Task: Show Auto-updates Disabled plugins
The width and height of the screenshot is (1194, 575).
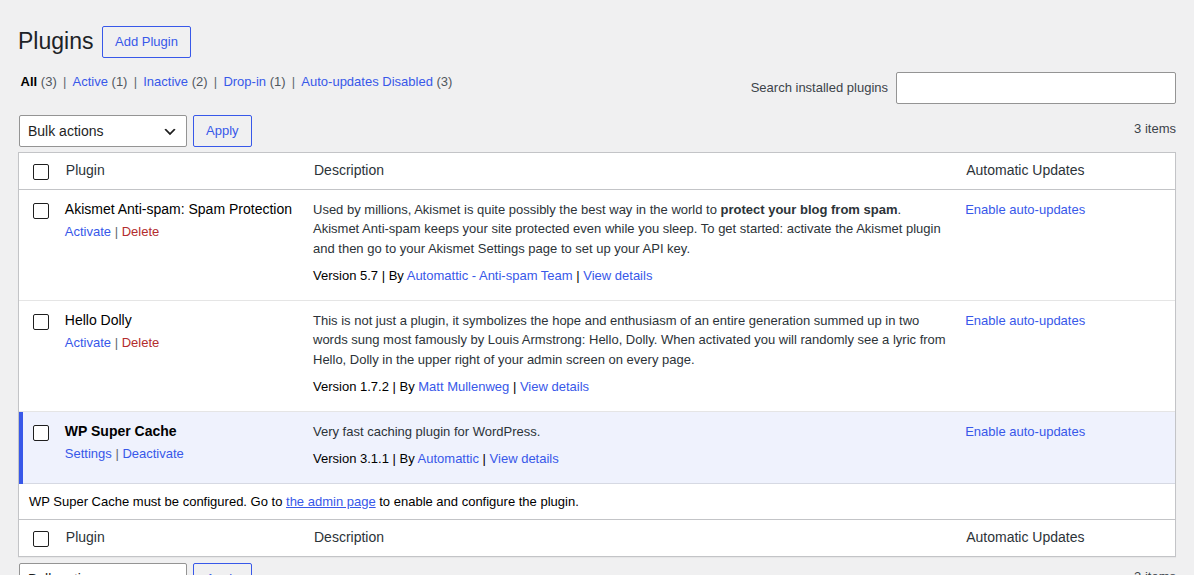Action: (x=367, y=81)
